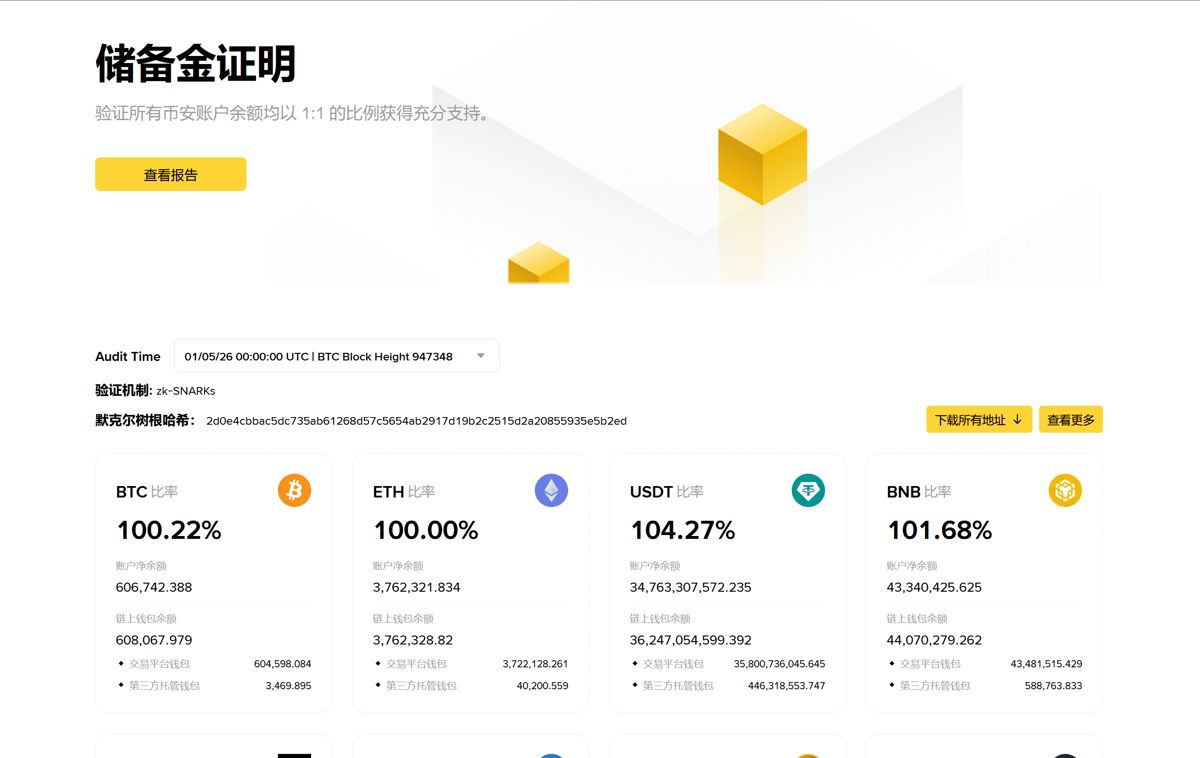
Task: Click the USDT Tether icon
Action: point(808,491)
